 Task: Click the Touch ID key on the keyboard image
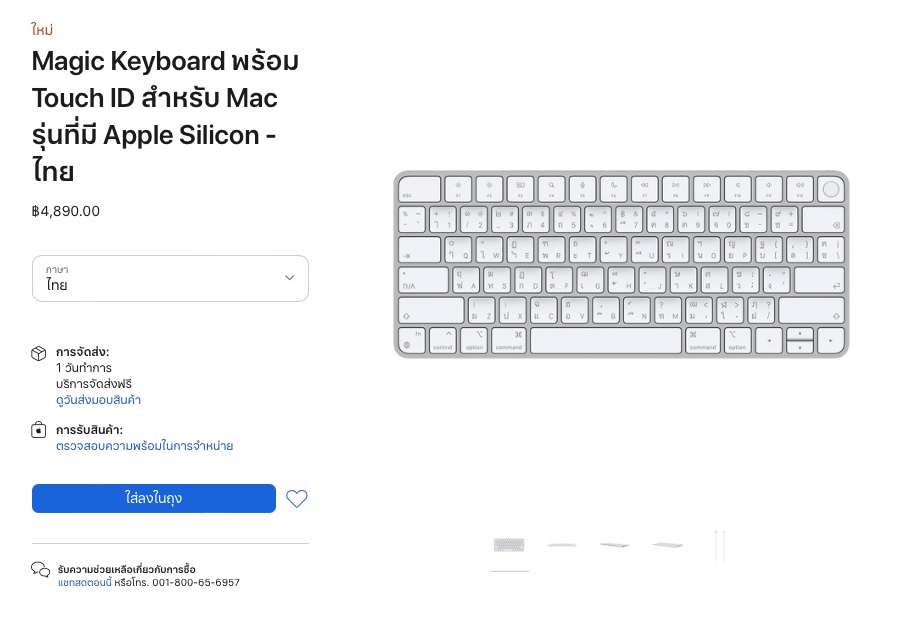click(x=830, y=188)
